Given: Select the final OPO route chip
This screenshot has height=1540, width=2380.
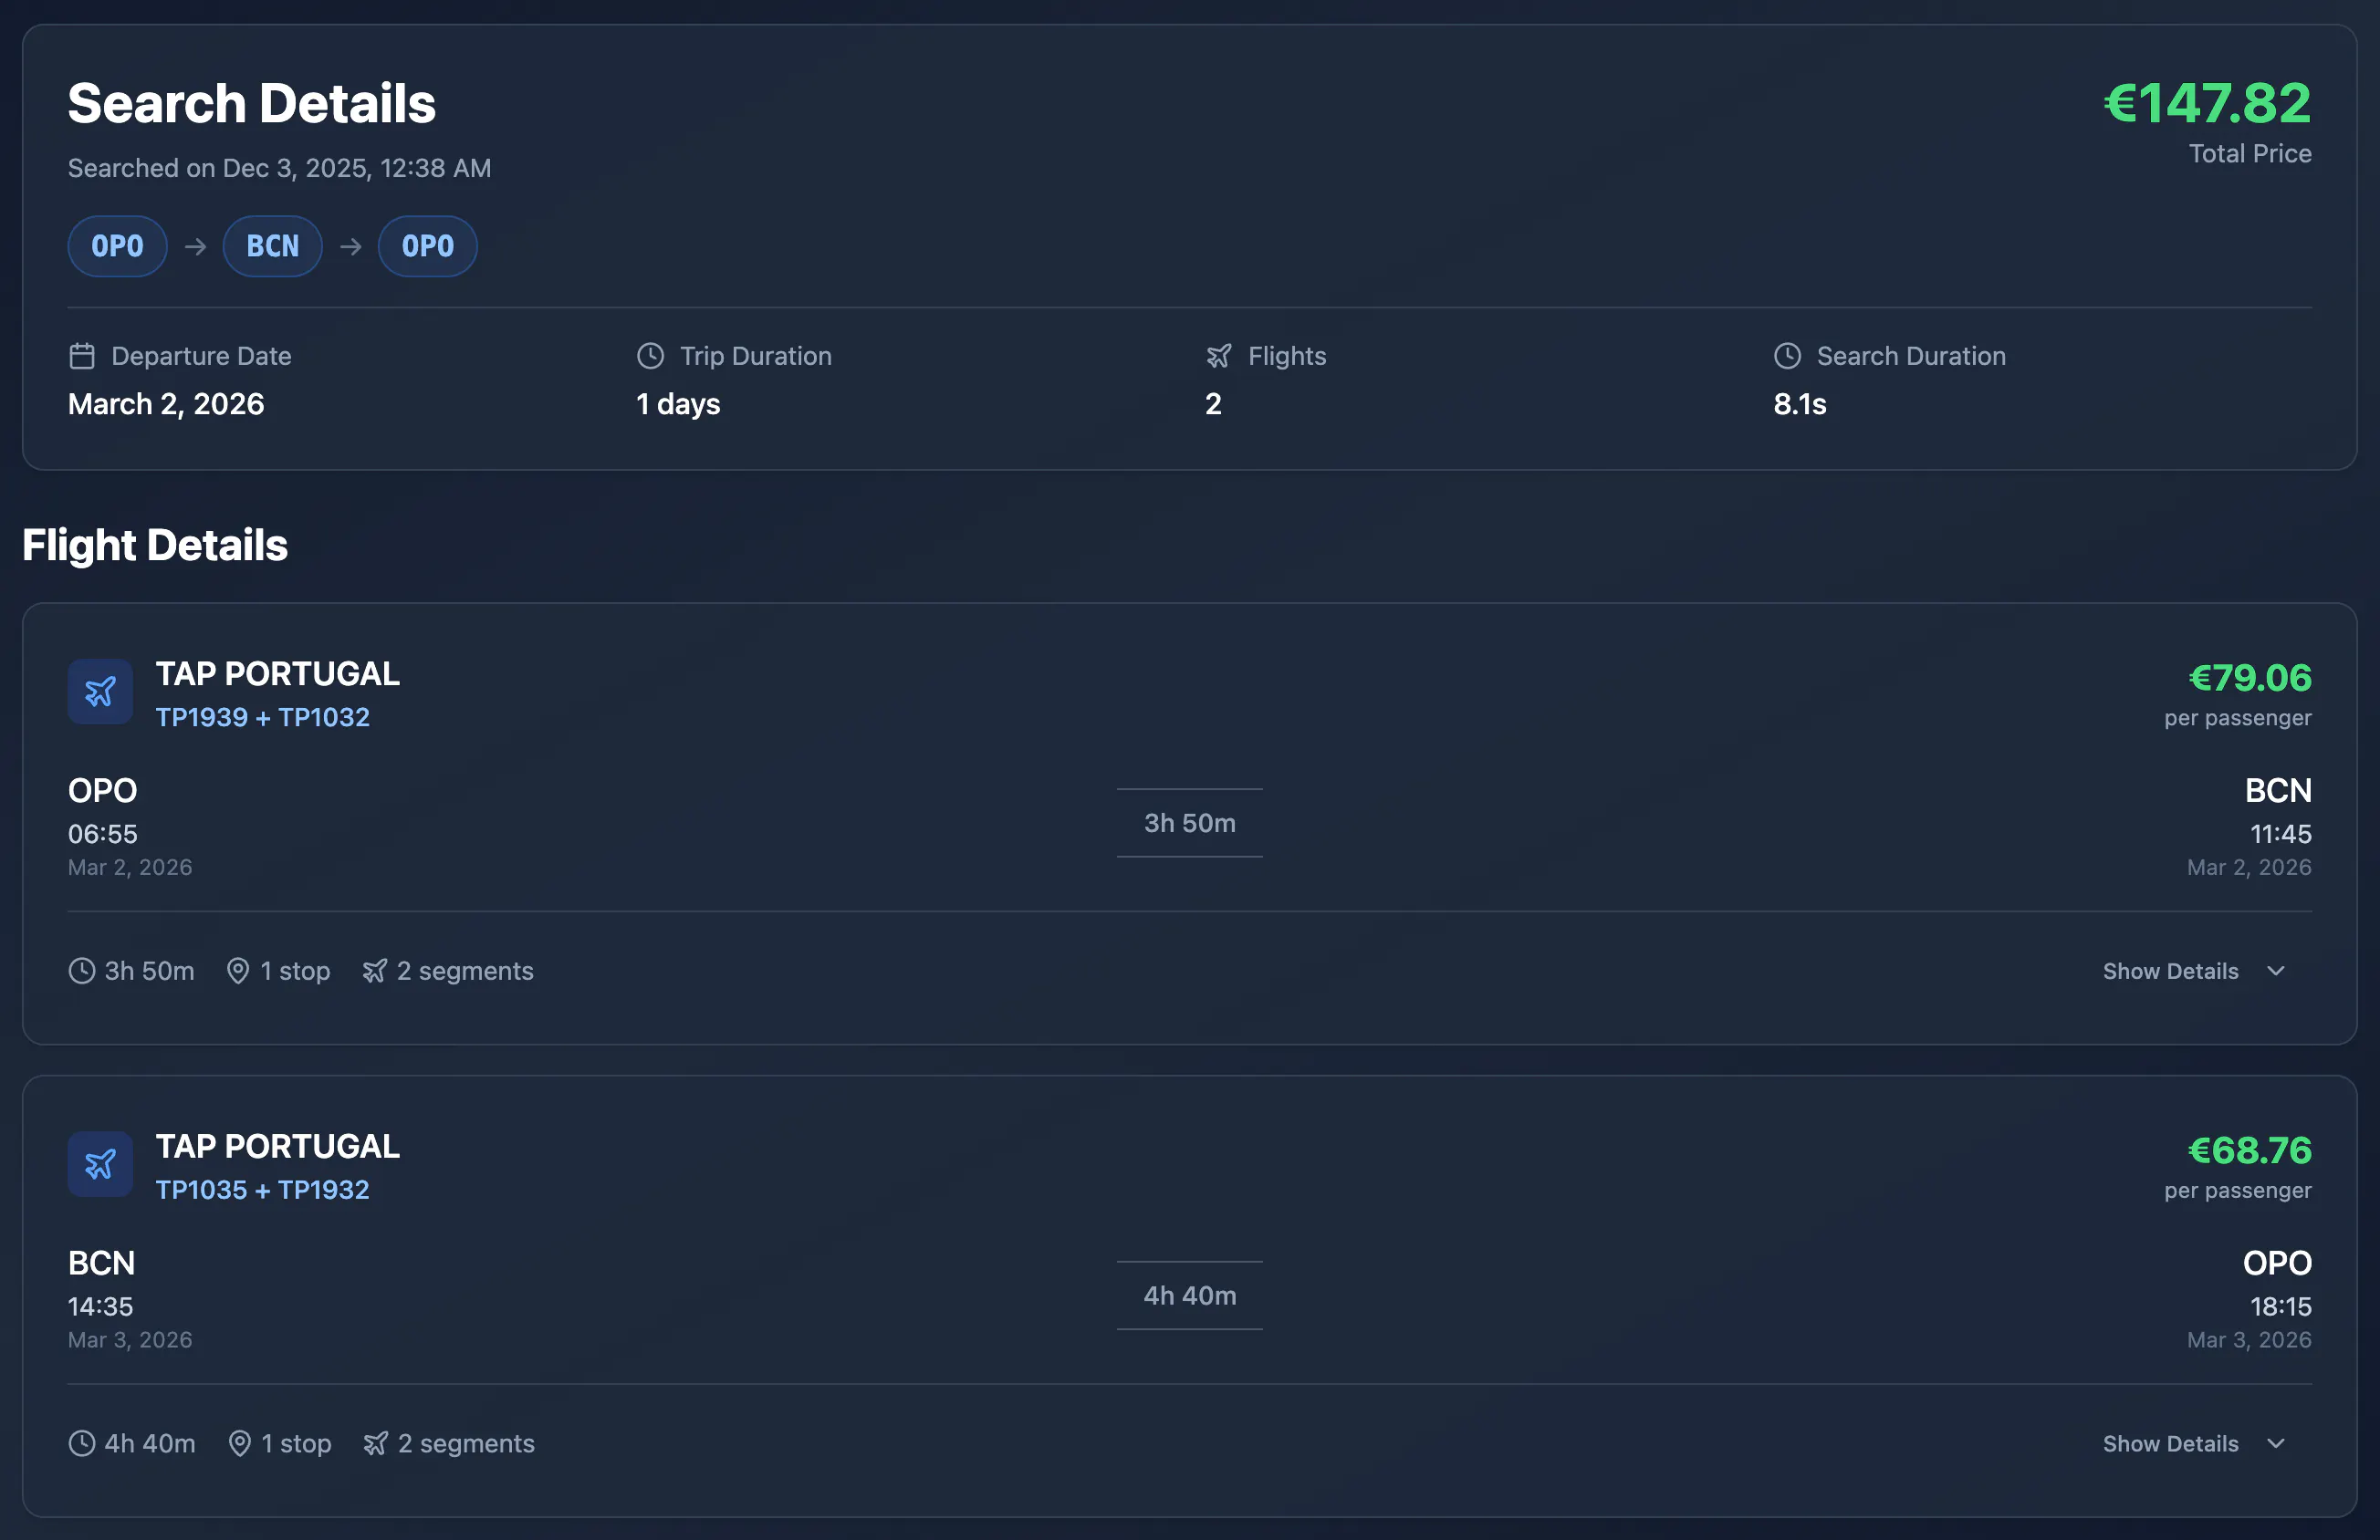Looking at the screenshot, I should coord(428,246).
